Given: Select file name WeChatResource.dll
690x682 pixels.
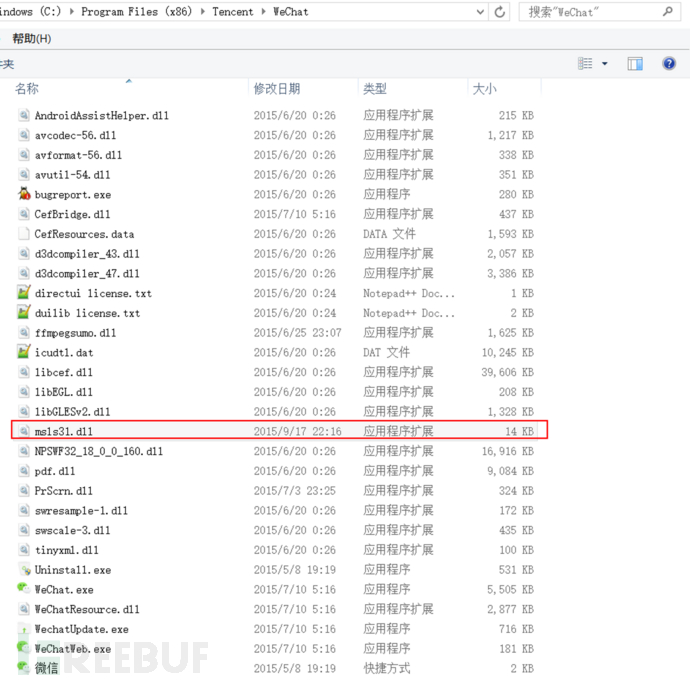Looking at the screenshot, I should pos(87,609).
